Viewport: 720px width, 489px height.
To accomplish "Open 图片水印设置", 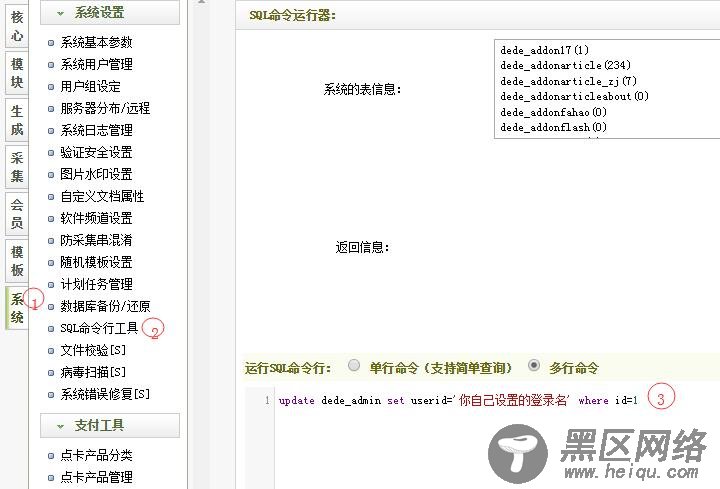I will pyautogui.click(x=96, y=174).
